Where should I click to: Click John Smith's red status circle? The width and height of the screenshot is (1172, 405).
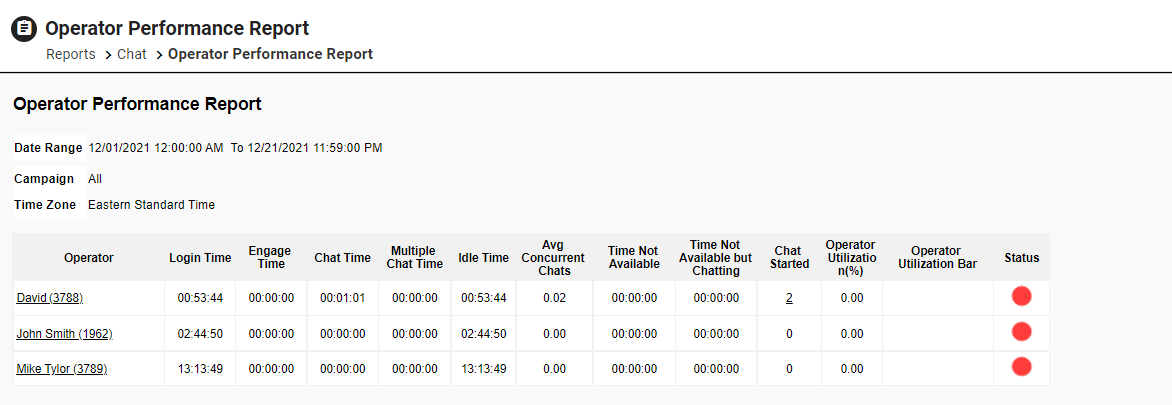[1021, 332]
